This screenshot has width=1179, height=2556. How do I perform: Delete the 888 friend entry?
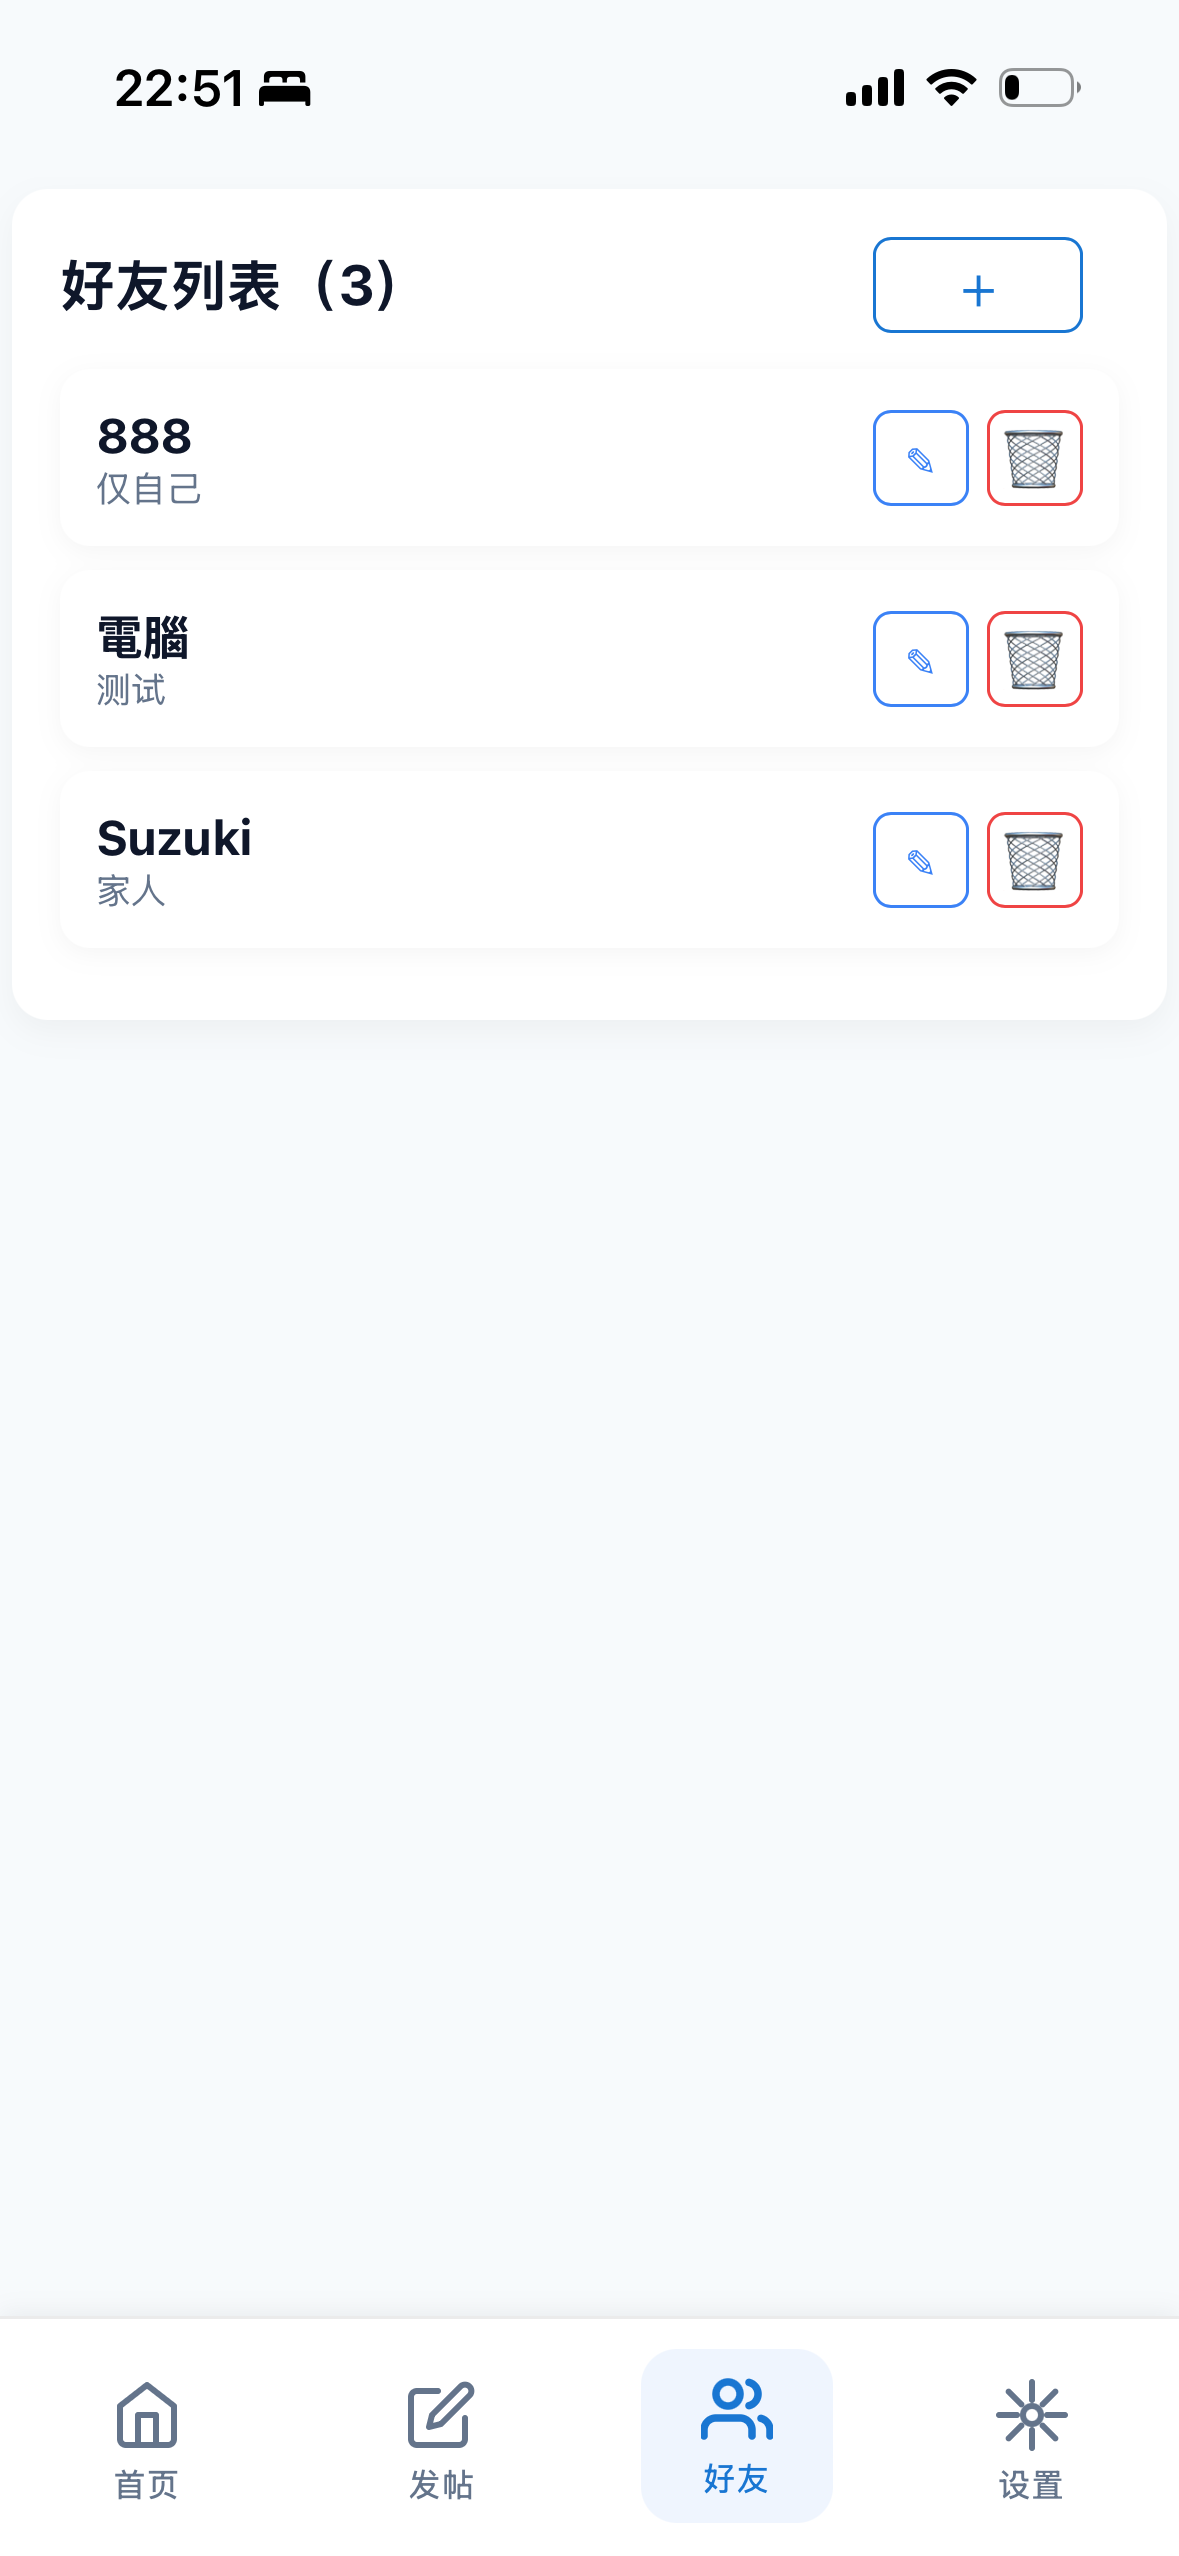[1034, 459]
